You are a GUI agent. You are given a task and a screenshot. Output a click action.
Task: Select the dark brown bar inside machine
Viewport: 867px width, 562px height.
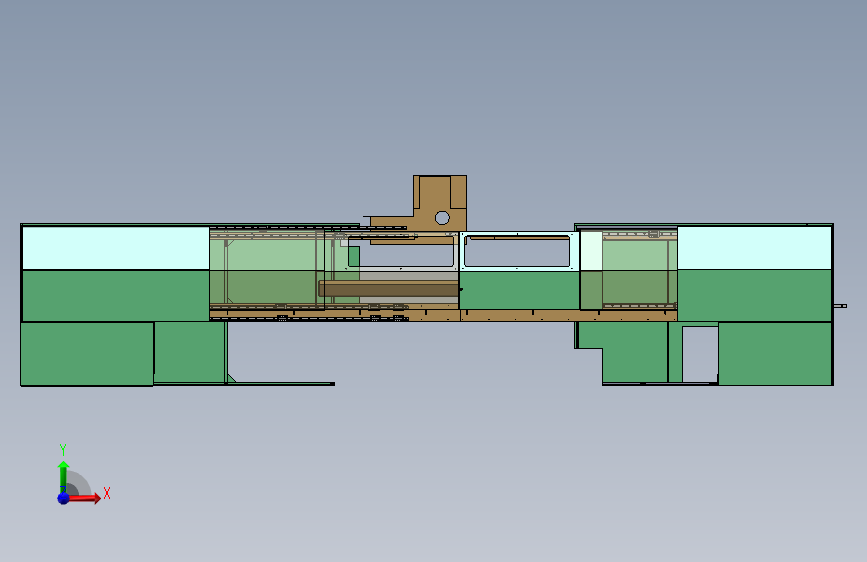click(389, 288)
